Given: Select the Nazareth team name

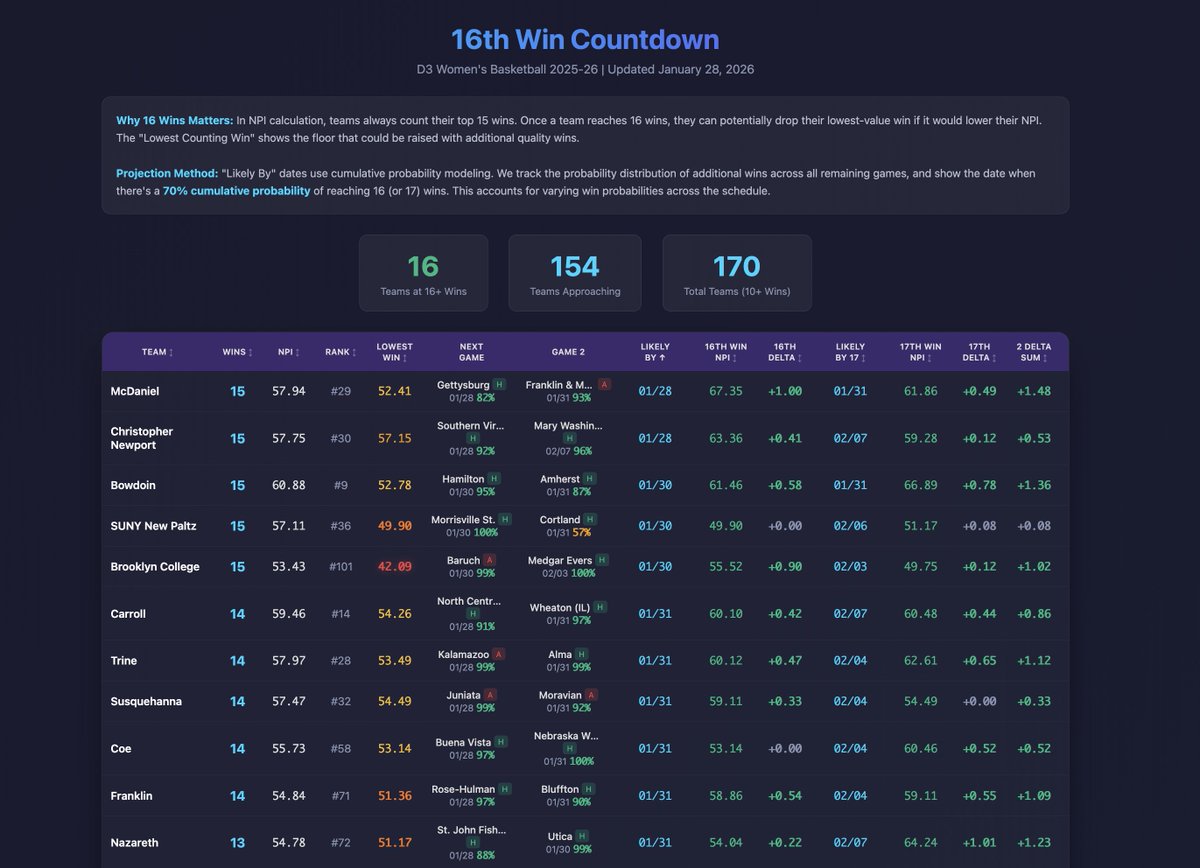Looking at the screenshot, I should click(x=135, y=843).
